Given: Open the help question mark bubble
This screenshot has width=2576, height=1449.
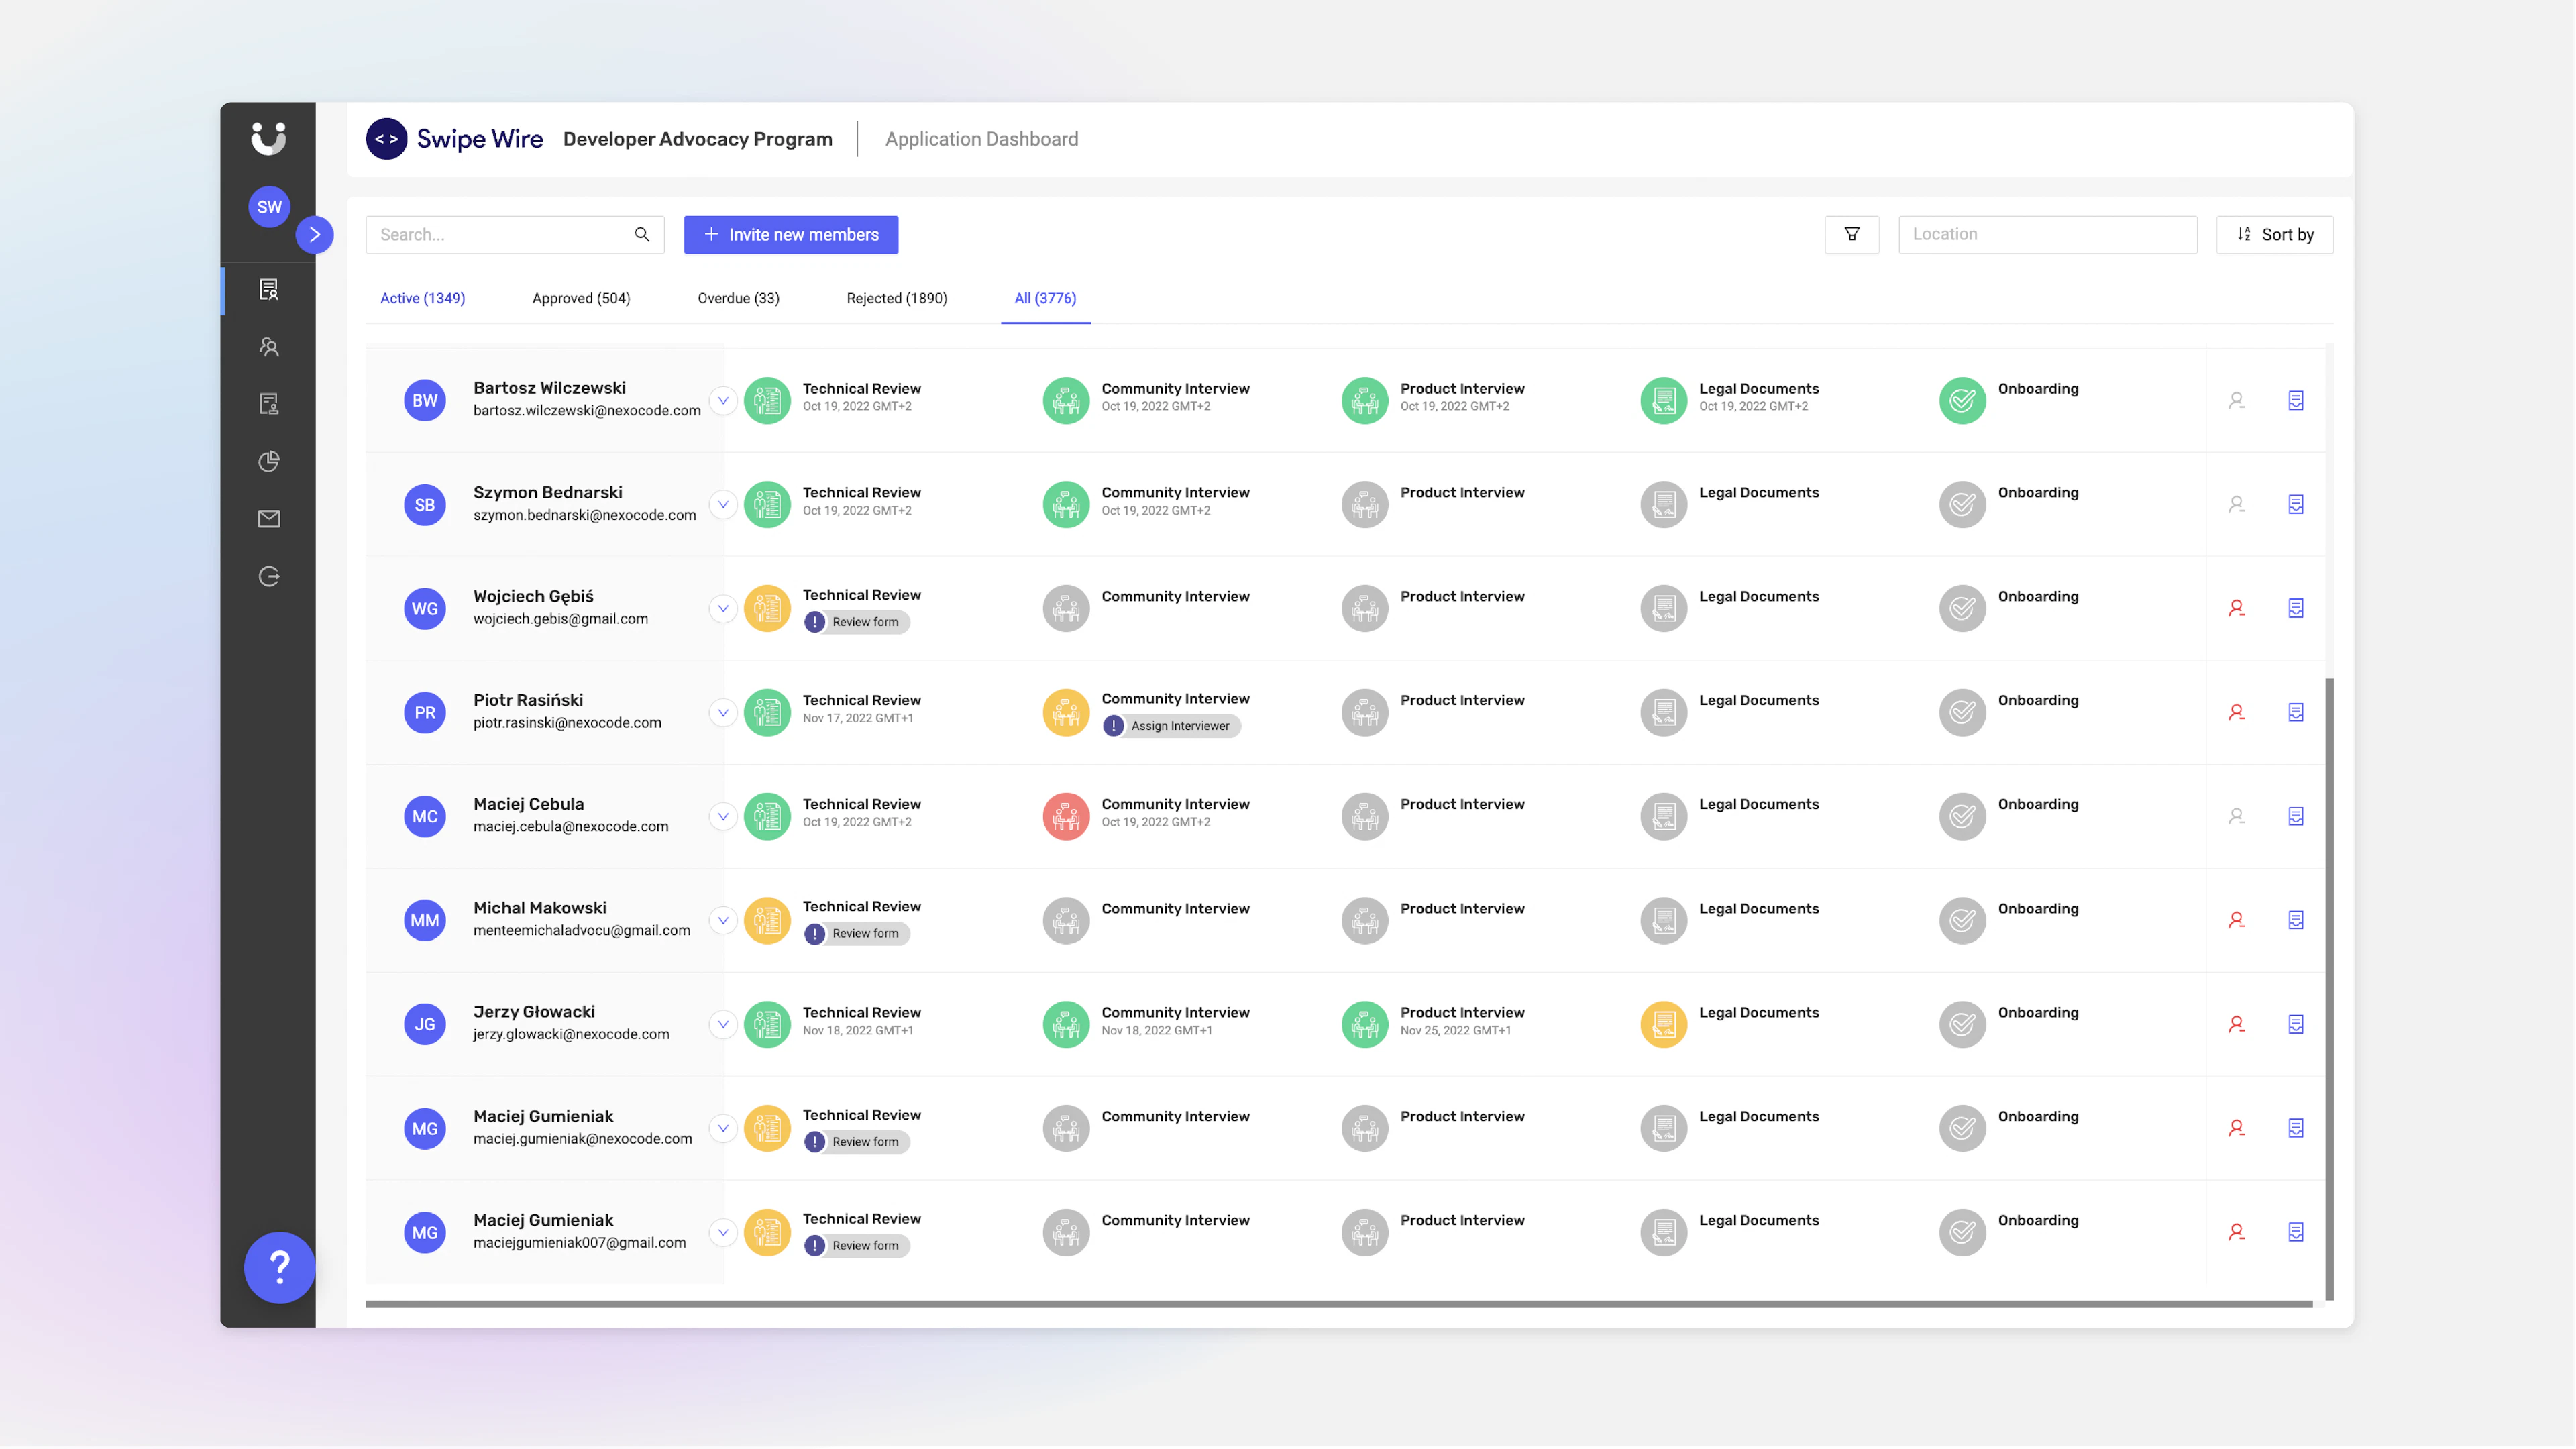Looking at the screenshot, I should coord(279,1268).
